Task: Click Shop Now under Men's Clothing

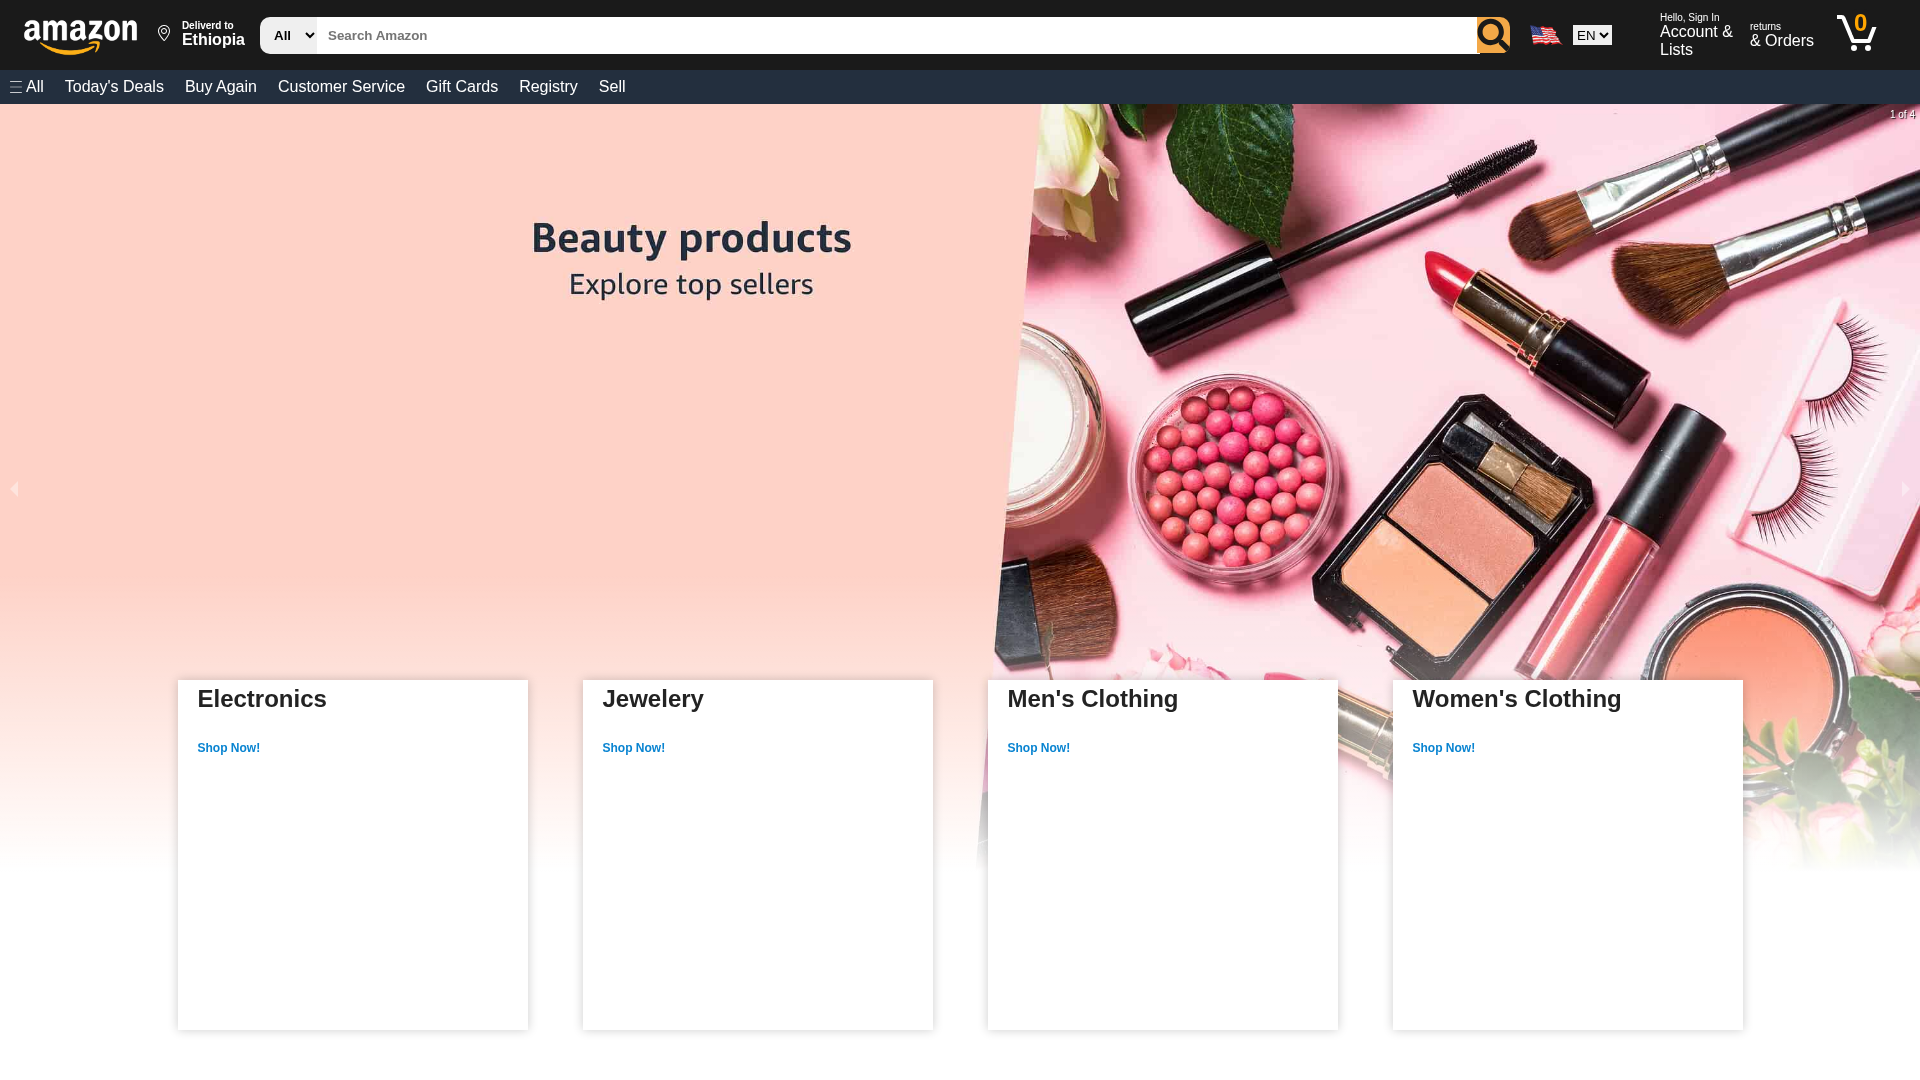Action: 1038,747
